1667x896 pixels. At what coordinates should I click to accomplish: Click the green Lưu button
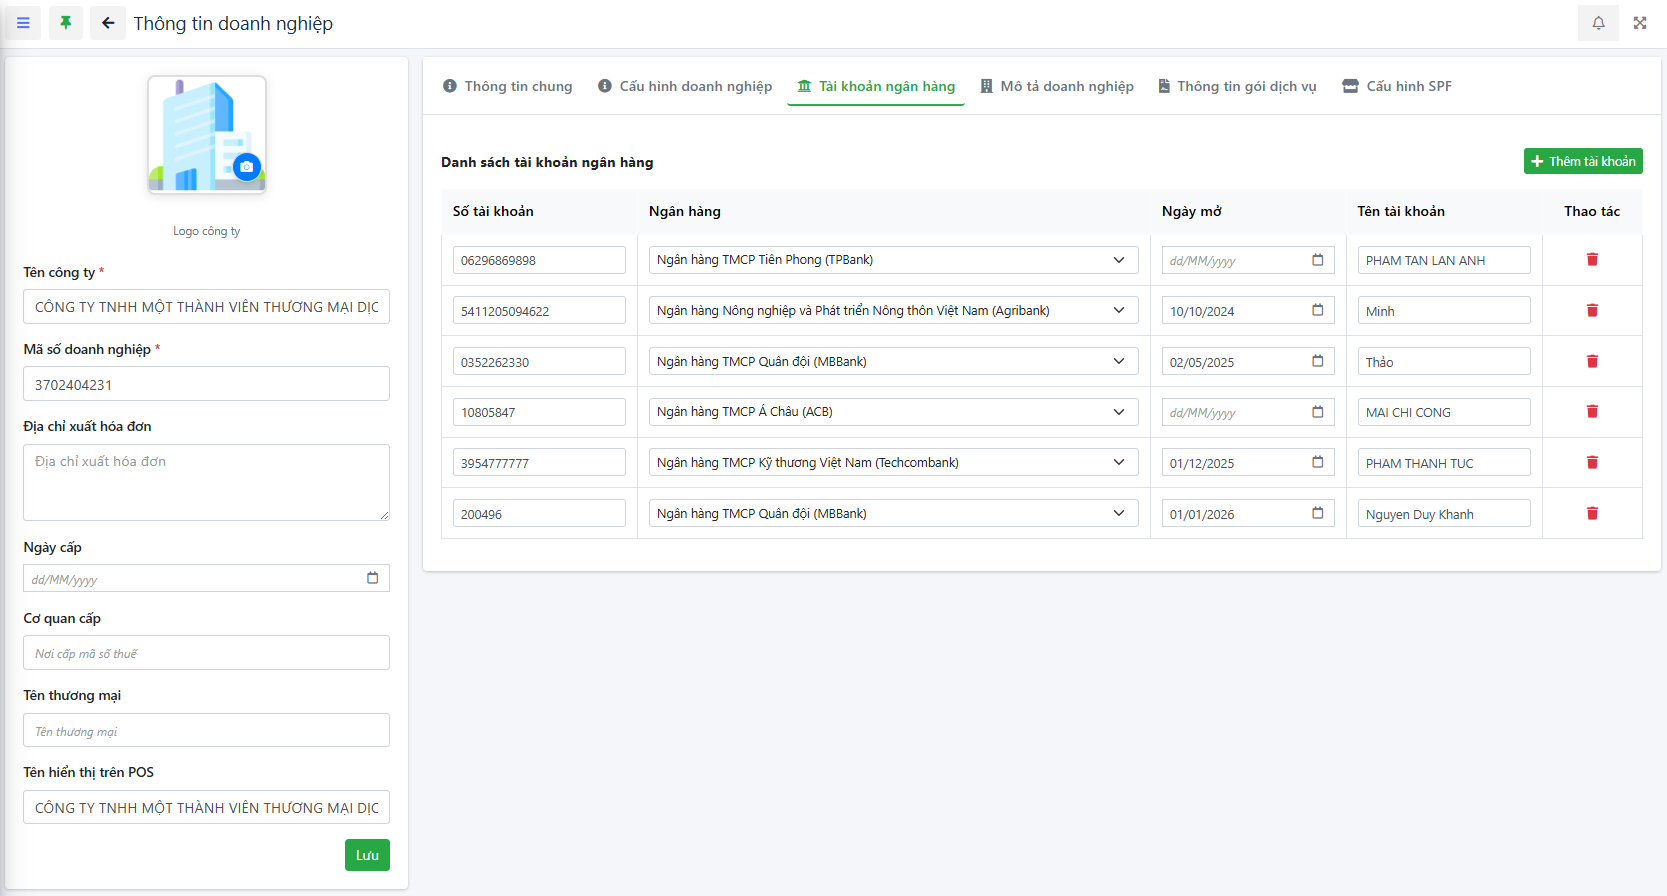(x=367, y=855)
